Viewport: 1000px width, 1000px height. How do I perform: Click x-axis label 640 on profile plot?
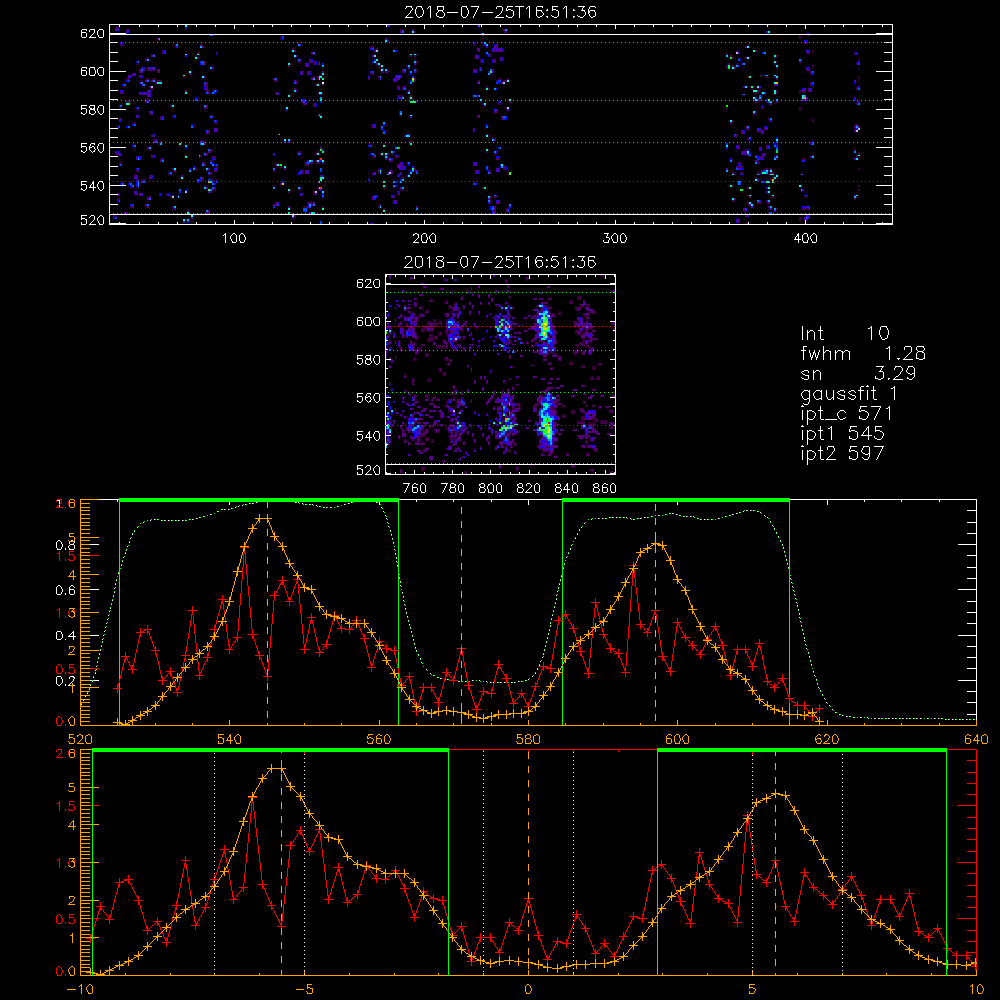[x=976, y=740]
